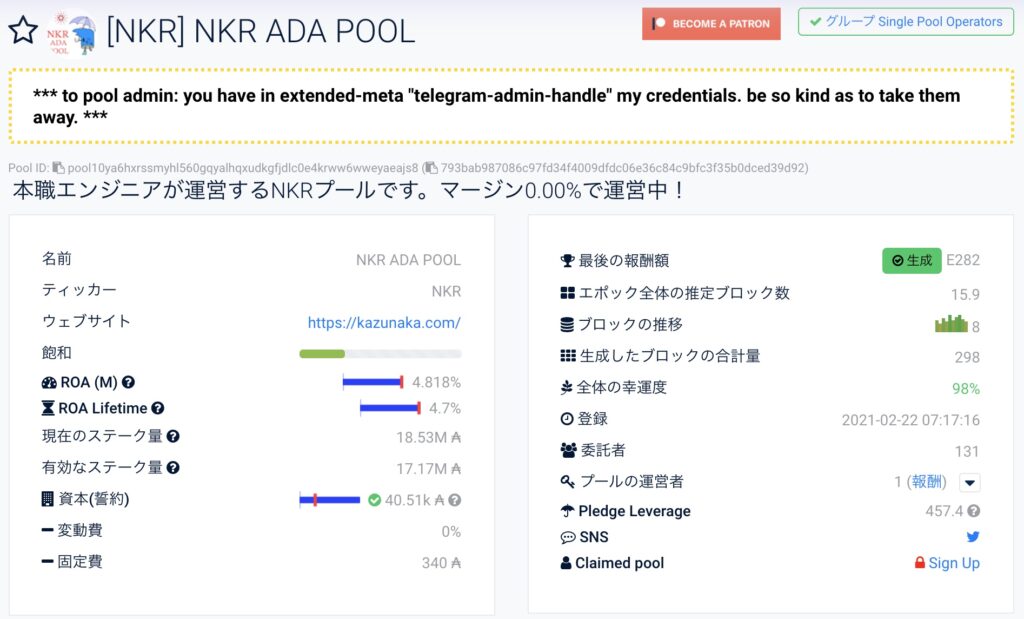Click the red lock icon beside Sign Up
Image resolution: width=1024 pixels, height=619 pixels.
click(920, 562)
